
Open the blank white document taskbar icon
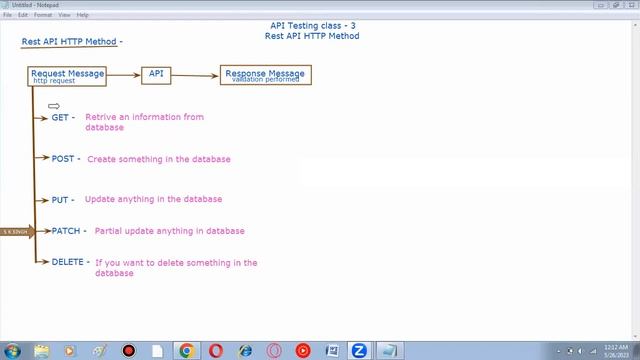tap(157, 351)
